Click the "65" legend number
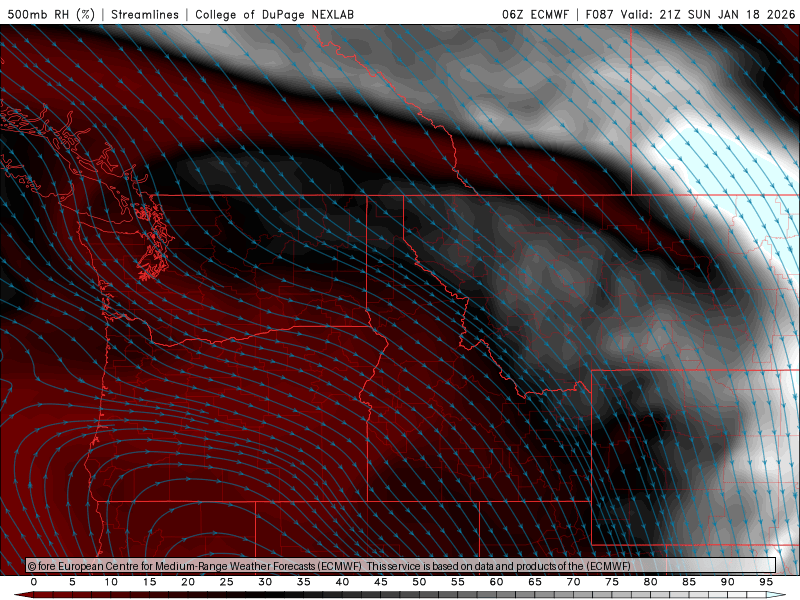Screen dimensions: 800x600 535,582
